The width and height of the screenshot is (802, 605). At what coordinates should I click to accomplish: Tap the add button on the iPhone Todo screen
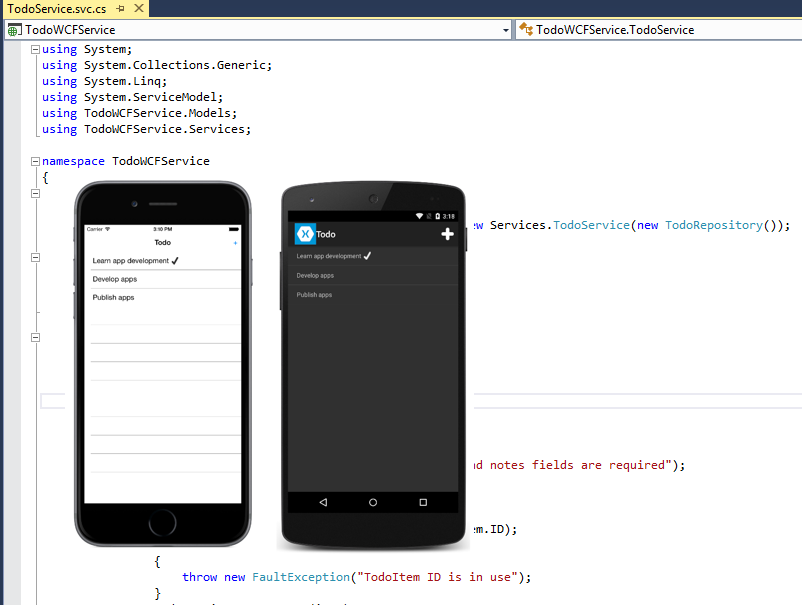pos(235,243)
